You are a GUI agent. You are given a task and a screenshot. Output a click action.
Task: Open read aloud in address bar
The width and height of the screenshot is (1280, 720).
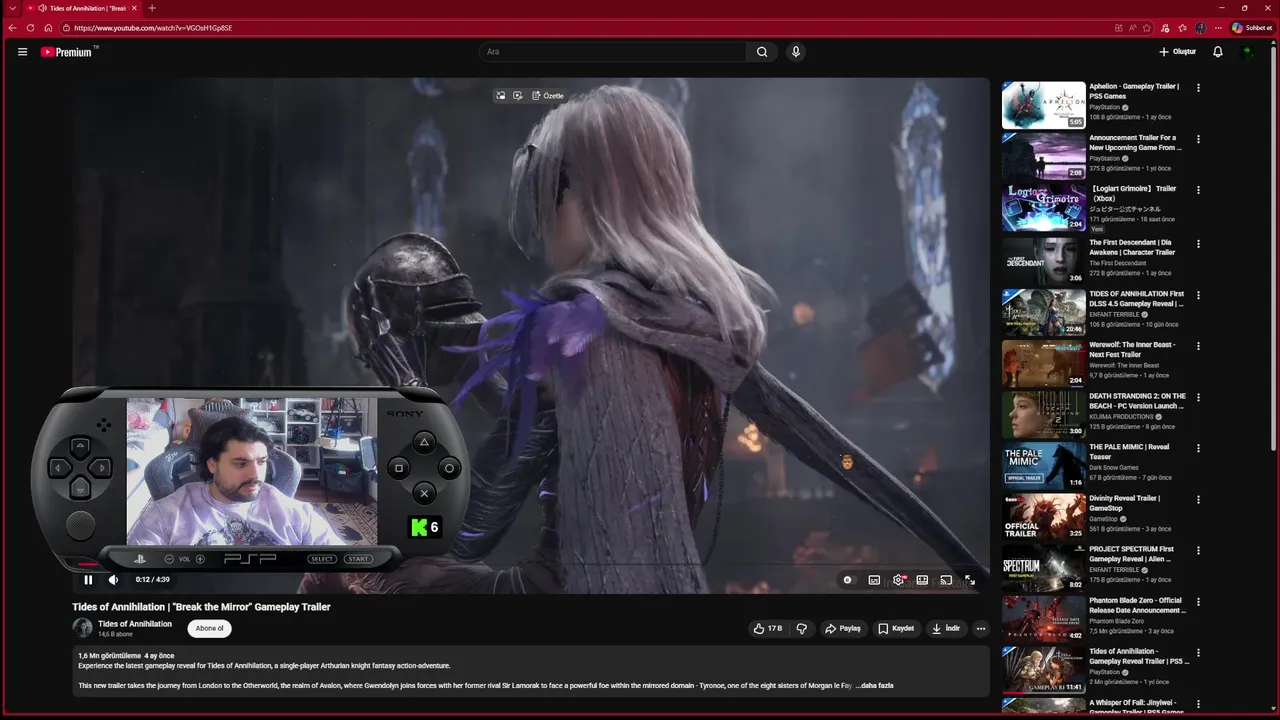click(1132, 28)
